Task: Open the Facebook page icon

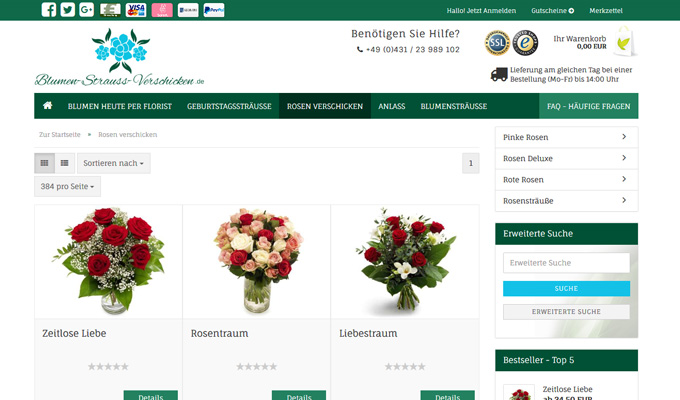Action: click(x=49, y=10)
